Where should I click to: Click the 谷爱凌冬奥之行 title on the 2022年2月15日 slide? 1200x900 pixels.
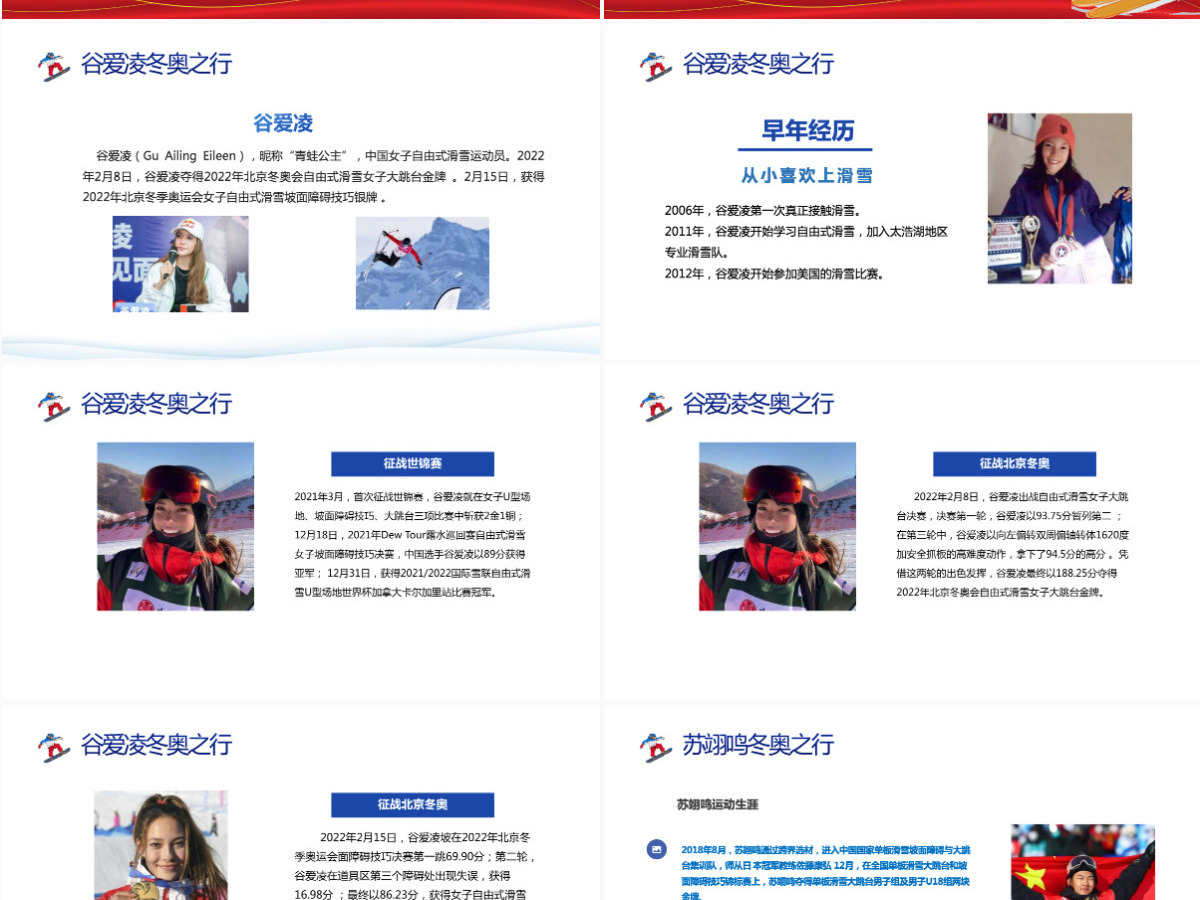(156, 745)
